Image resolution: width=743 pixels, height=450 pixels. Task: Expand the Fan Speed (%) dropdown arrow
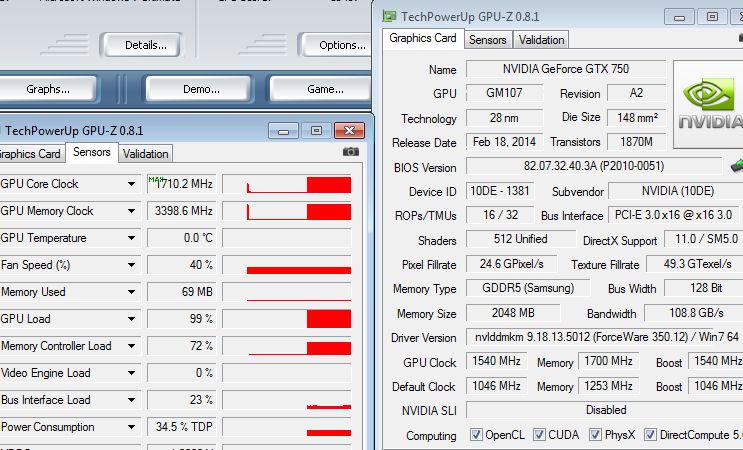[131, 265]
